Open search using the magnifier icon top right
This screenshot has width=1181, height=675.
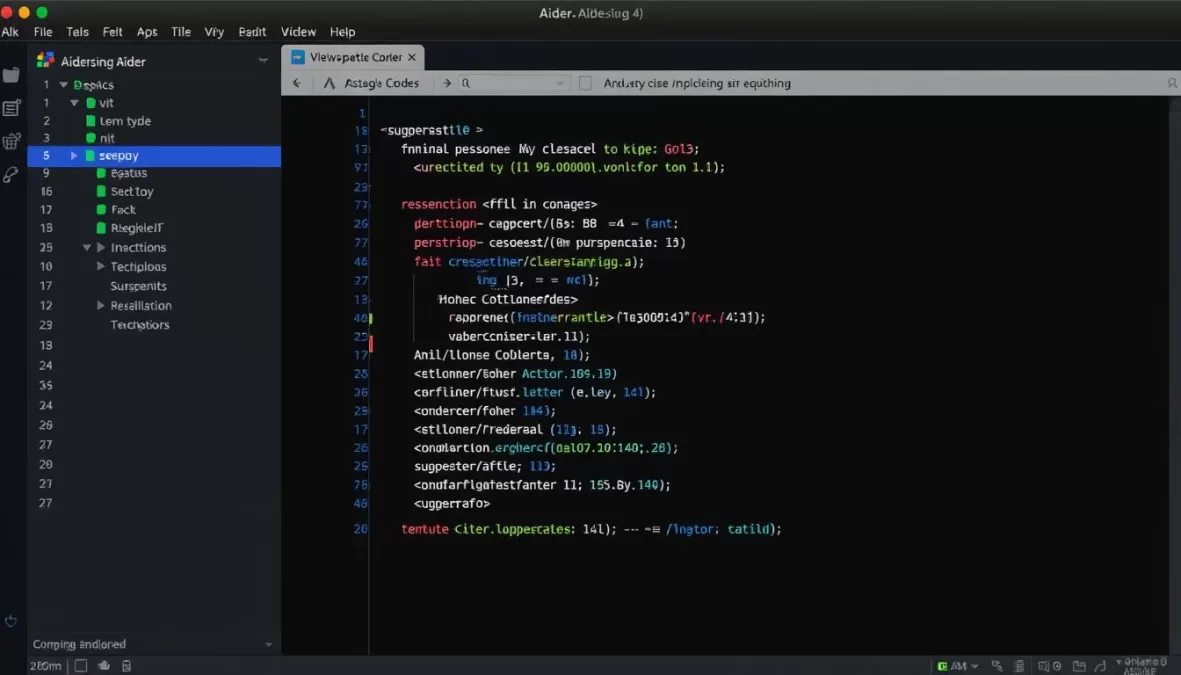[1170, 84]
